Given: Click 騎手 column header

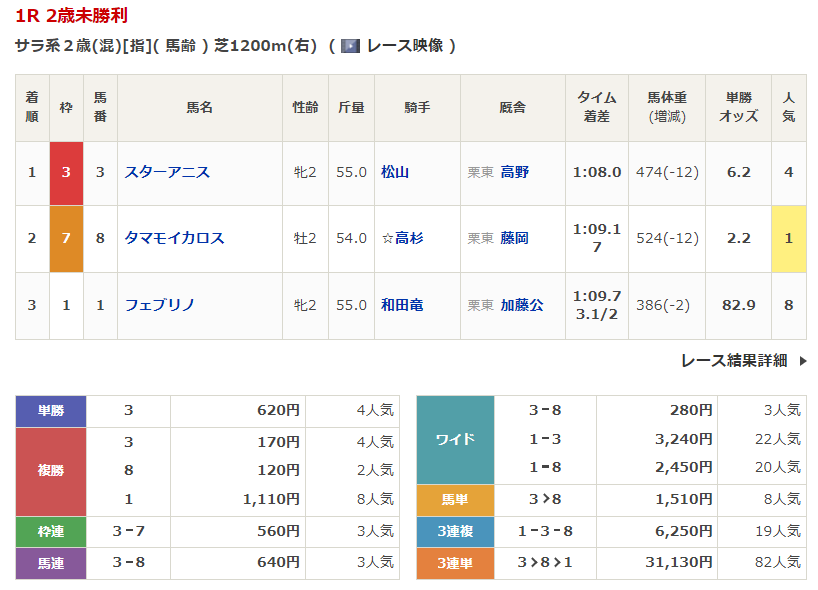Looking at the screenshot, I should point(417,107).
